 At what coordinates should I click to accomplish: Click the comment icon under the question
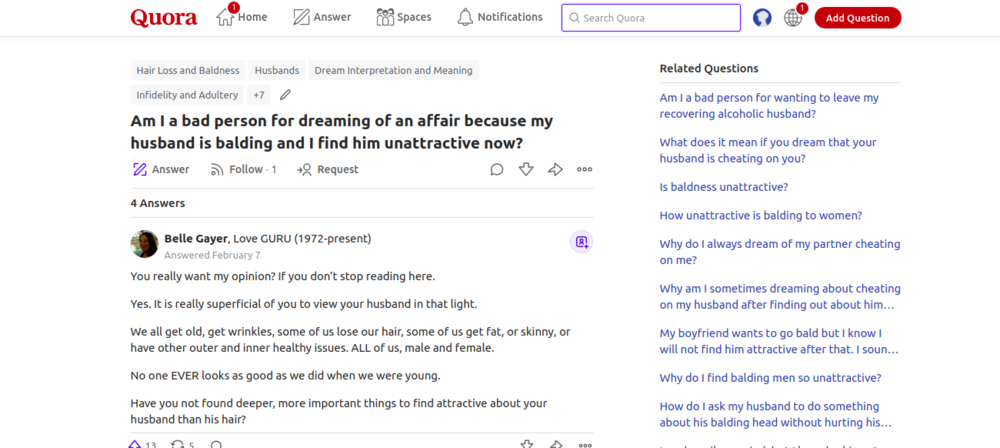[x=496, y=169]
